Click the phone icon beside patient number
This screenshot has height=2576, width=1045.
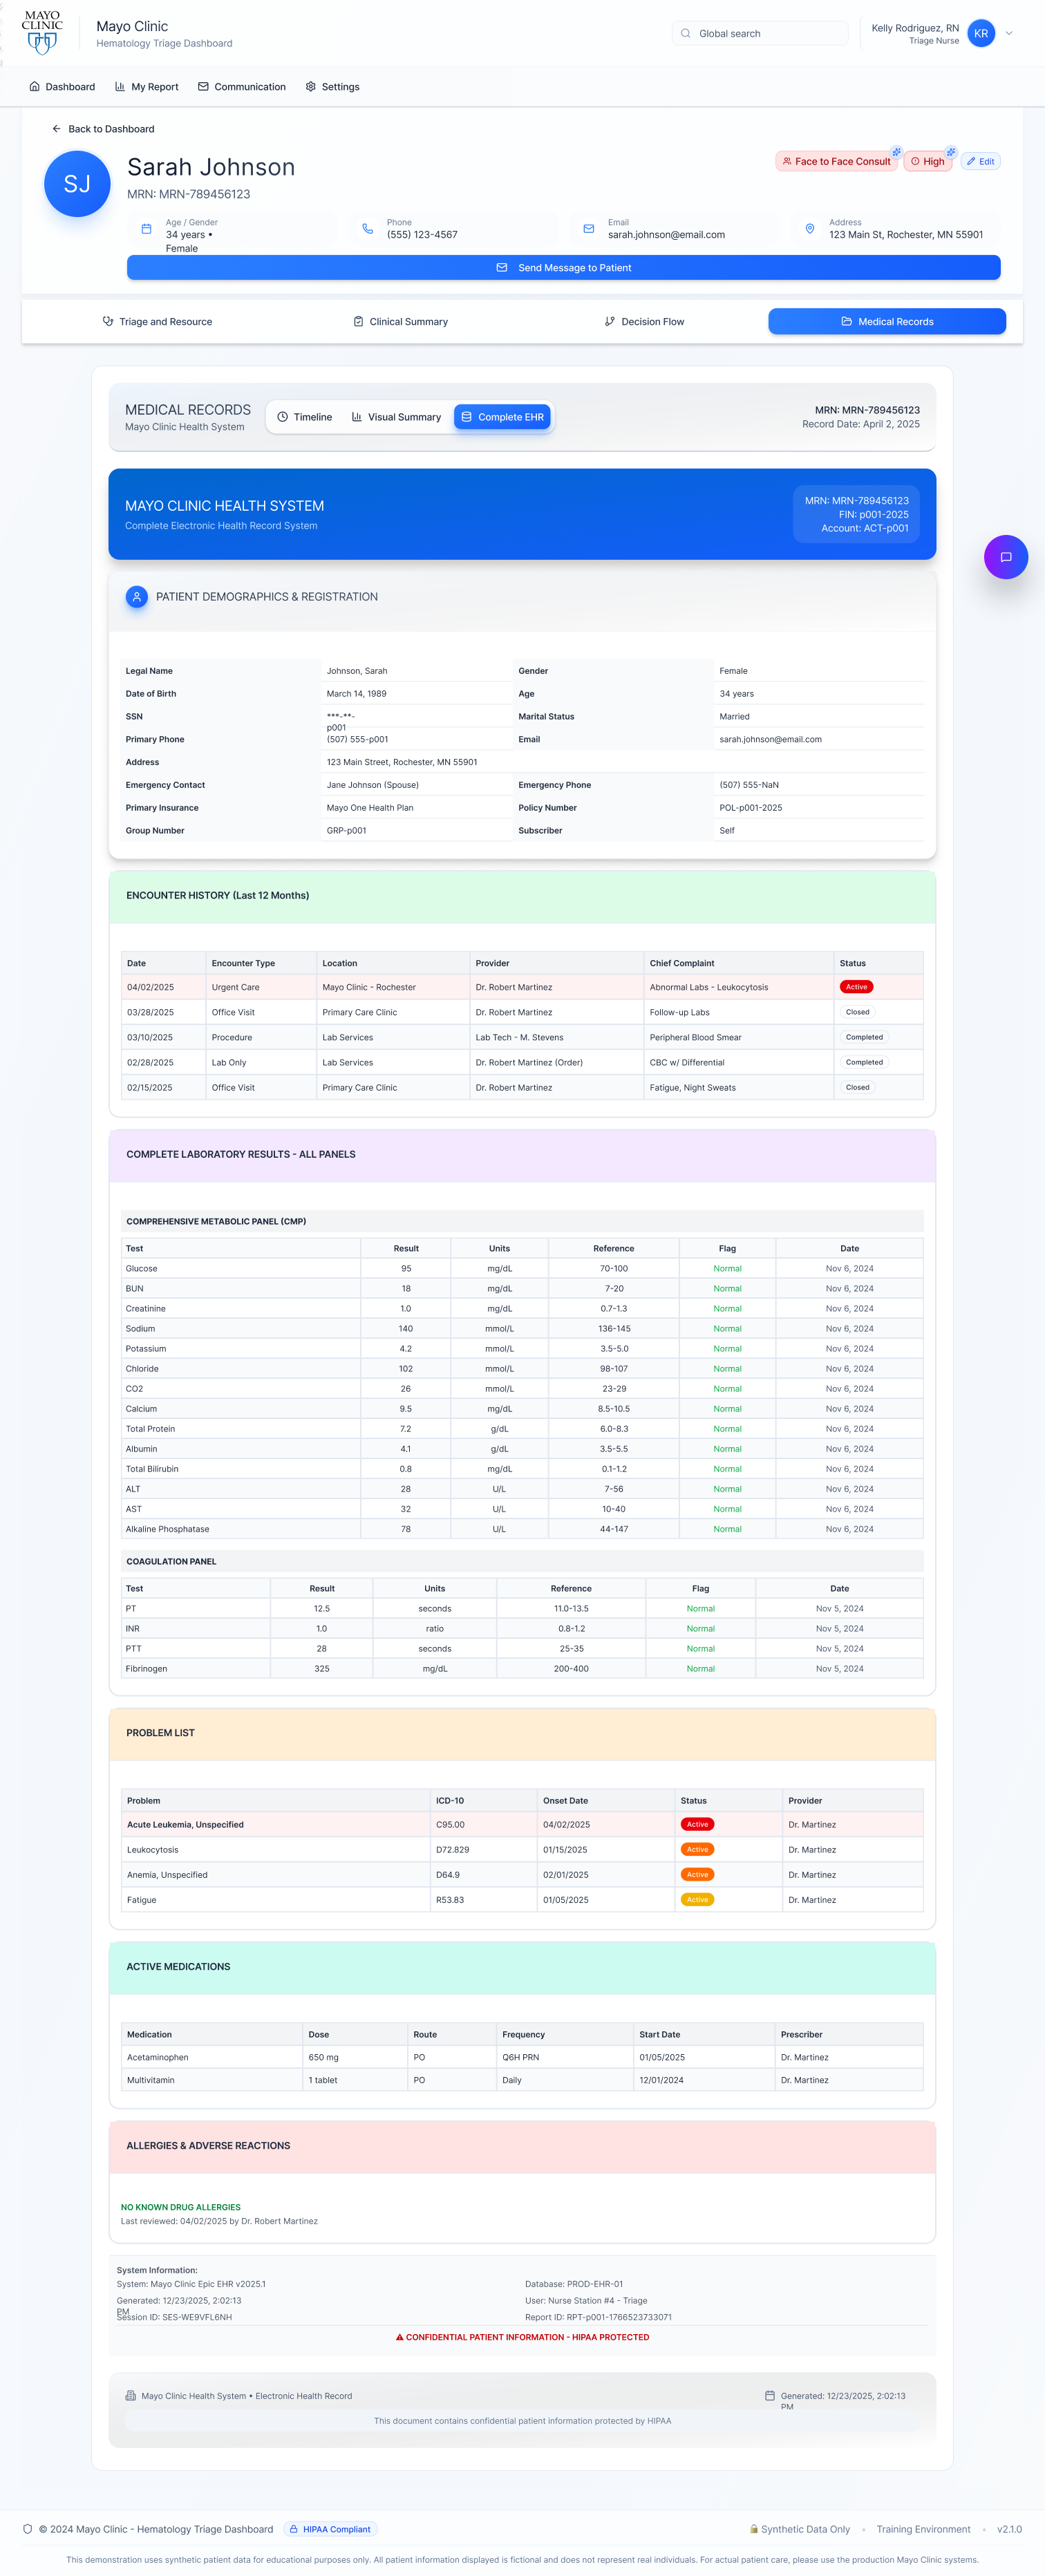point(367,229)
